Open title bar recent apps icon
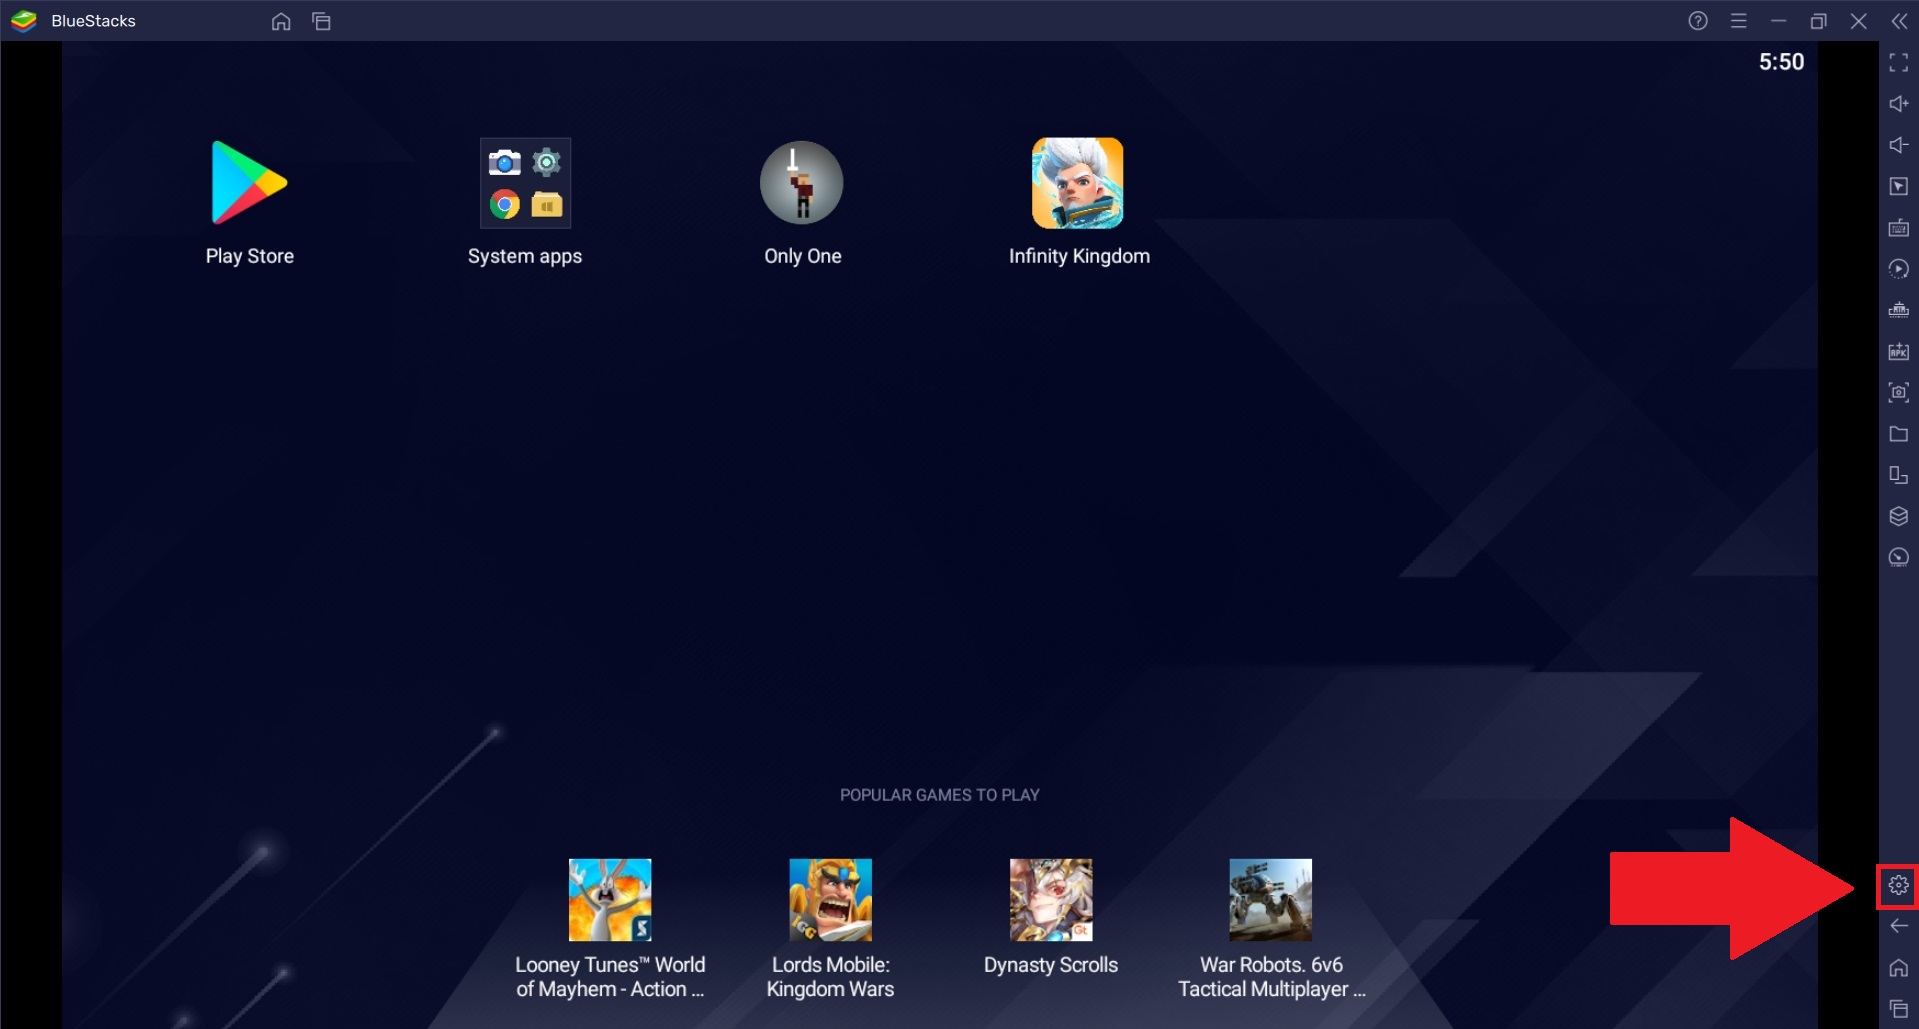1919x1029 pixels. 321,21
